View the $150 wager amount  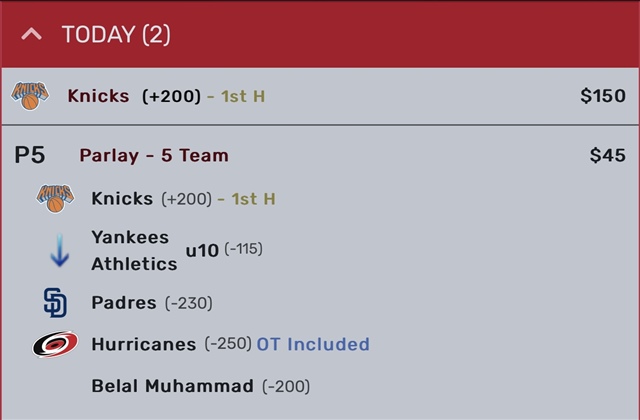coord(603,96)
